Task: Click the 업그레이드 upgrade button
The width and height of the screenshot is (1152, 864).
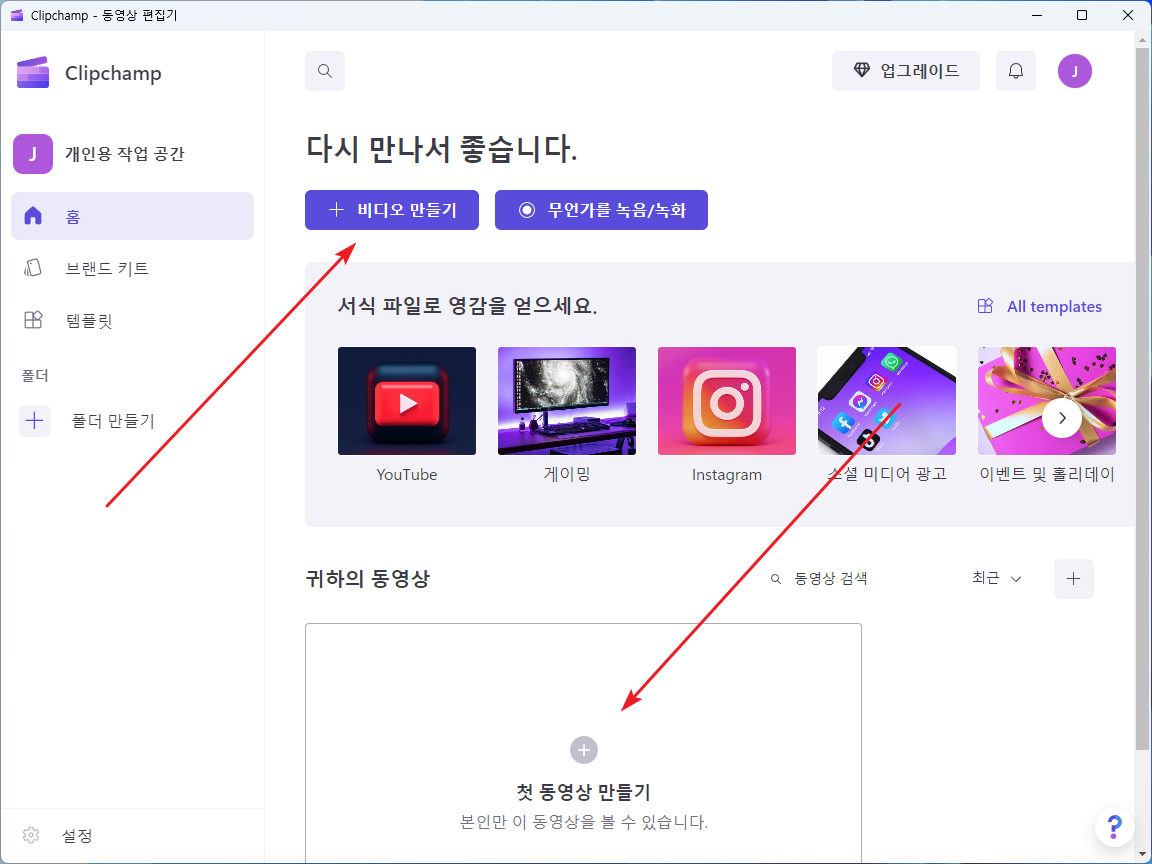Action: pos(905,71)
